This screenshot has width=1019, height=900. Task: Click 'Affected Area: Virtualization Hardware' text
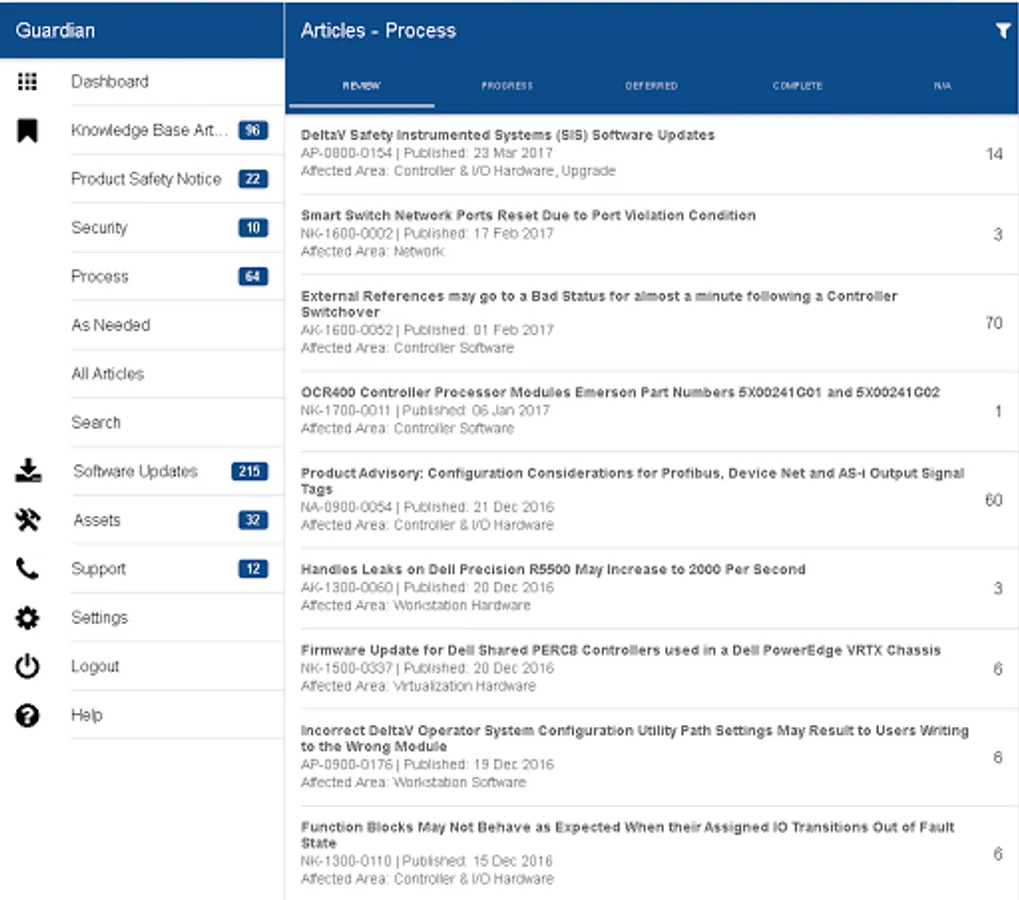point(418,686)
